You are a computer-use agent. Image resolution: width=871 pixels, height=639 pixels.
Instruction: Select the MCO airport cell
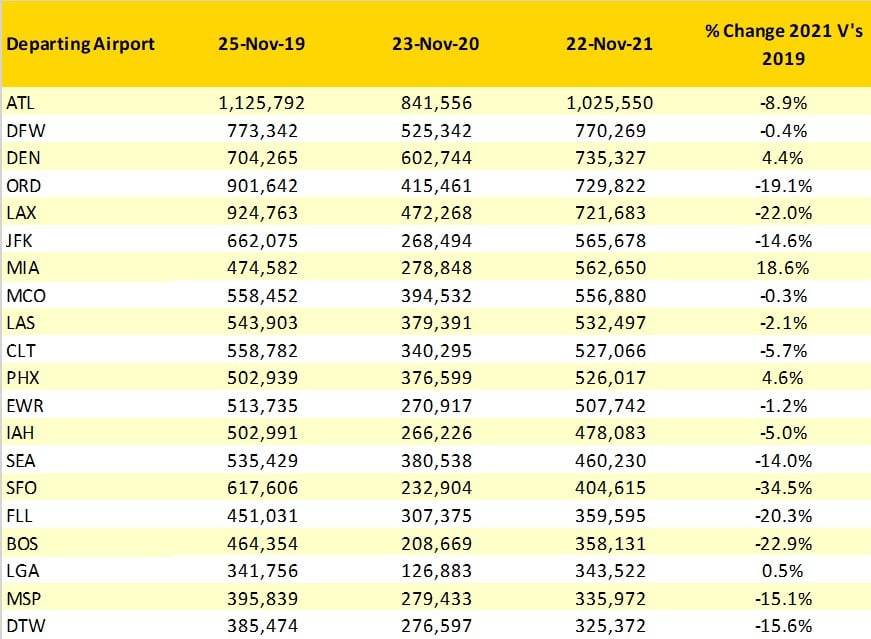tap(25, 296)
